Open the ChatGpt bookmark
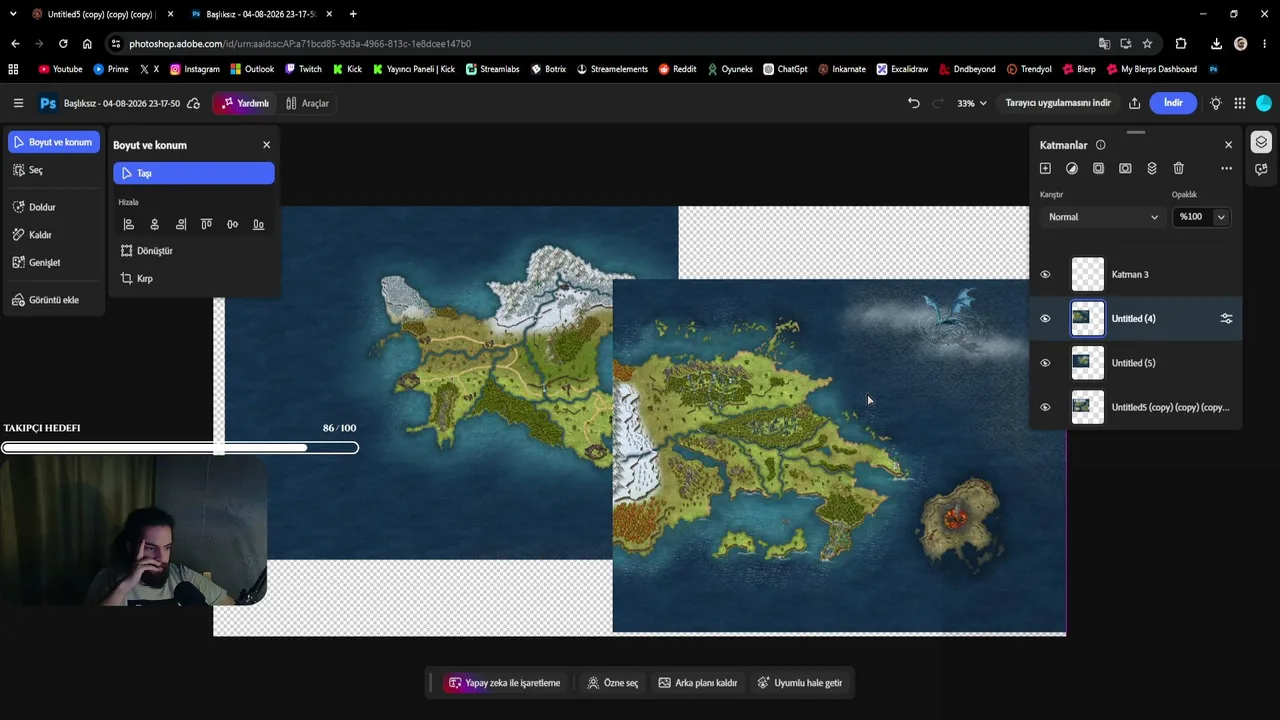This screenshot has height=720, width=1280. (x=785, y=69)
